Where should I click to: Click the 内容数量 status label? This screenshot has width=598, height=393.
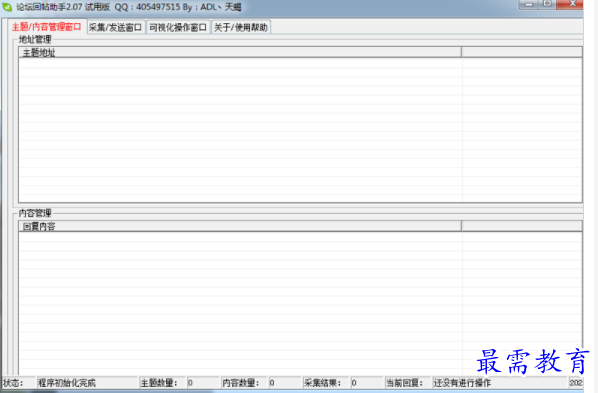pyautogui.click(x=240, y=383)
